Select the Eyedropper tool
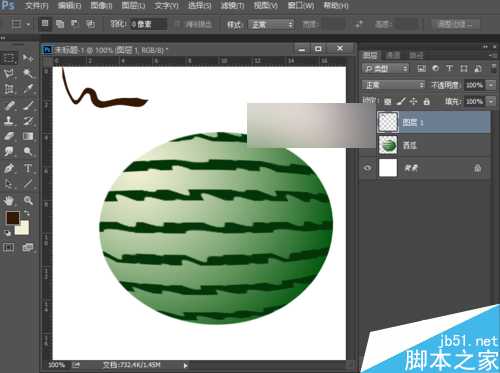The width and height of the screenshot is (500, 373). (28, 89)
